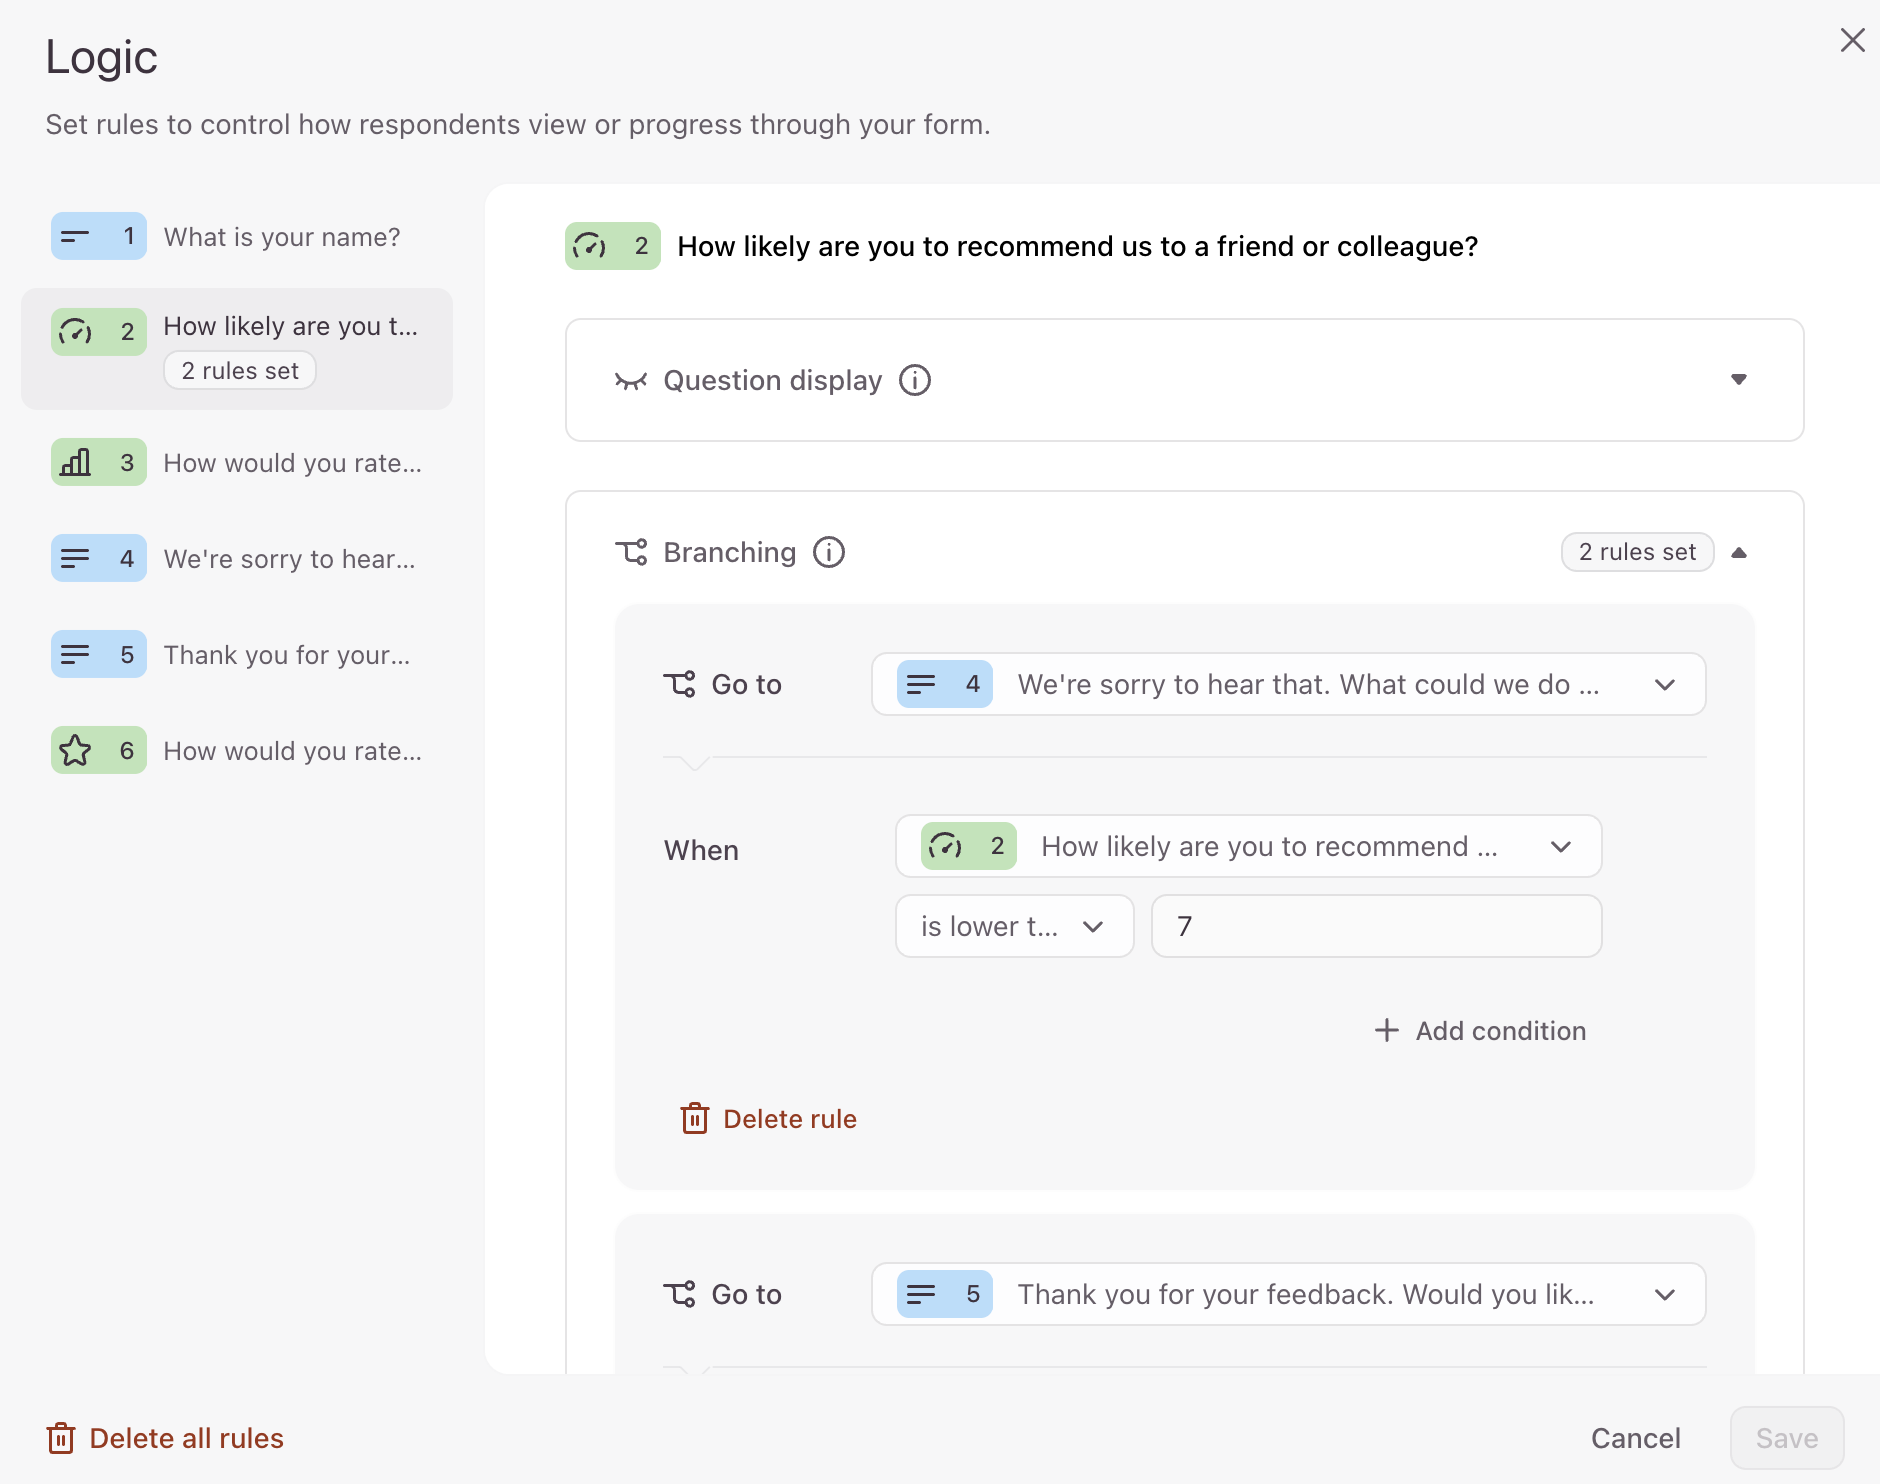Expand the Question display section arrow
Screen dimensions: 1880x1484
coord(1739,380)
